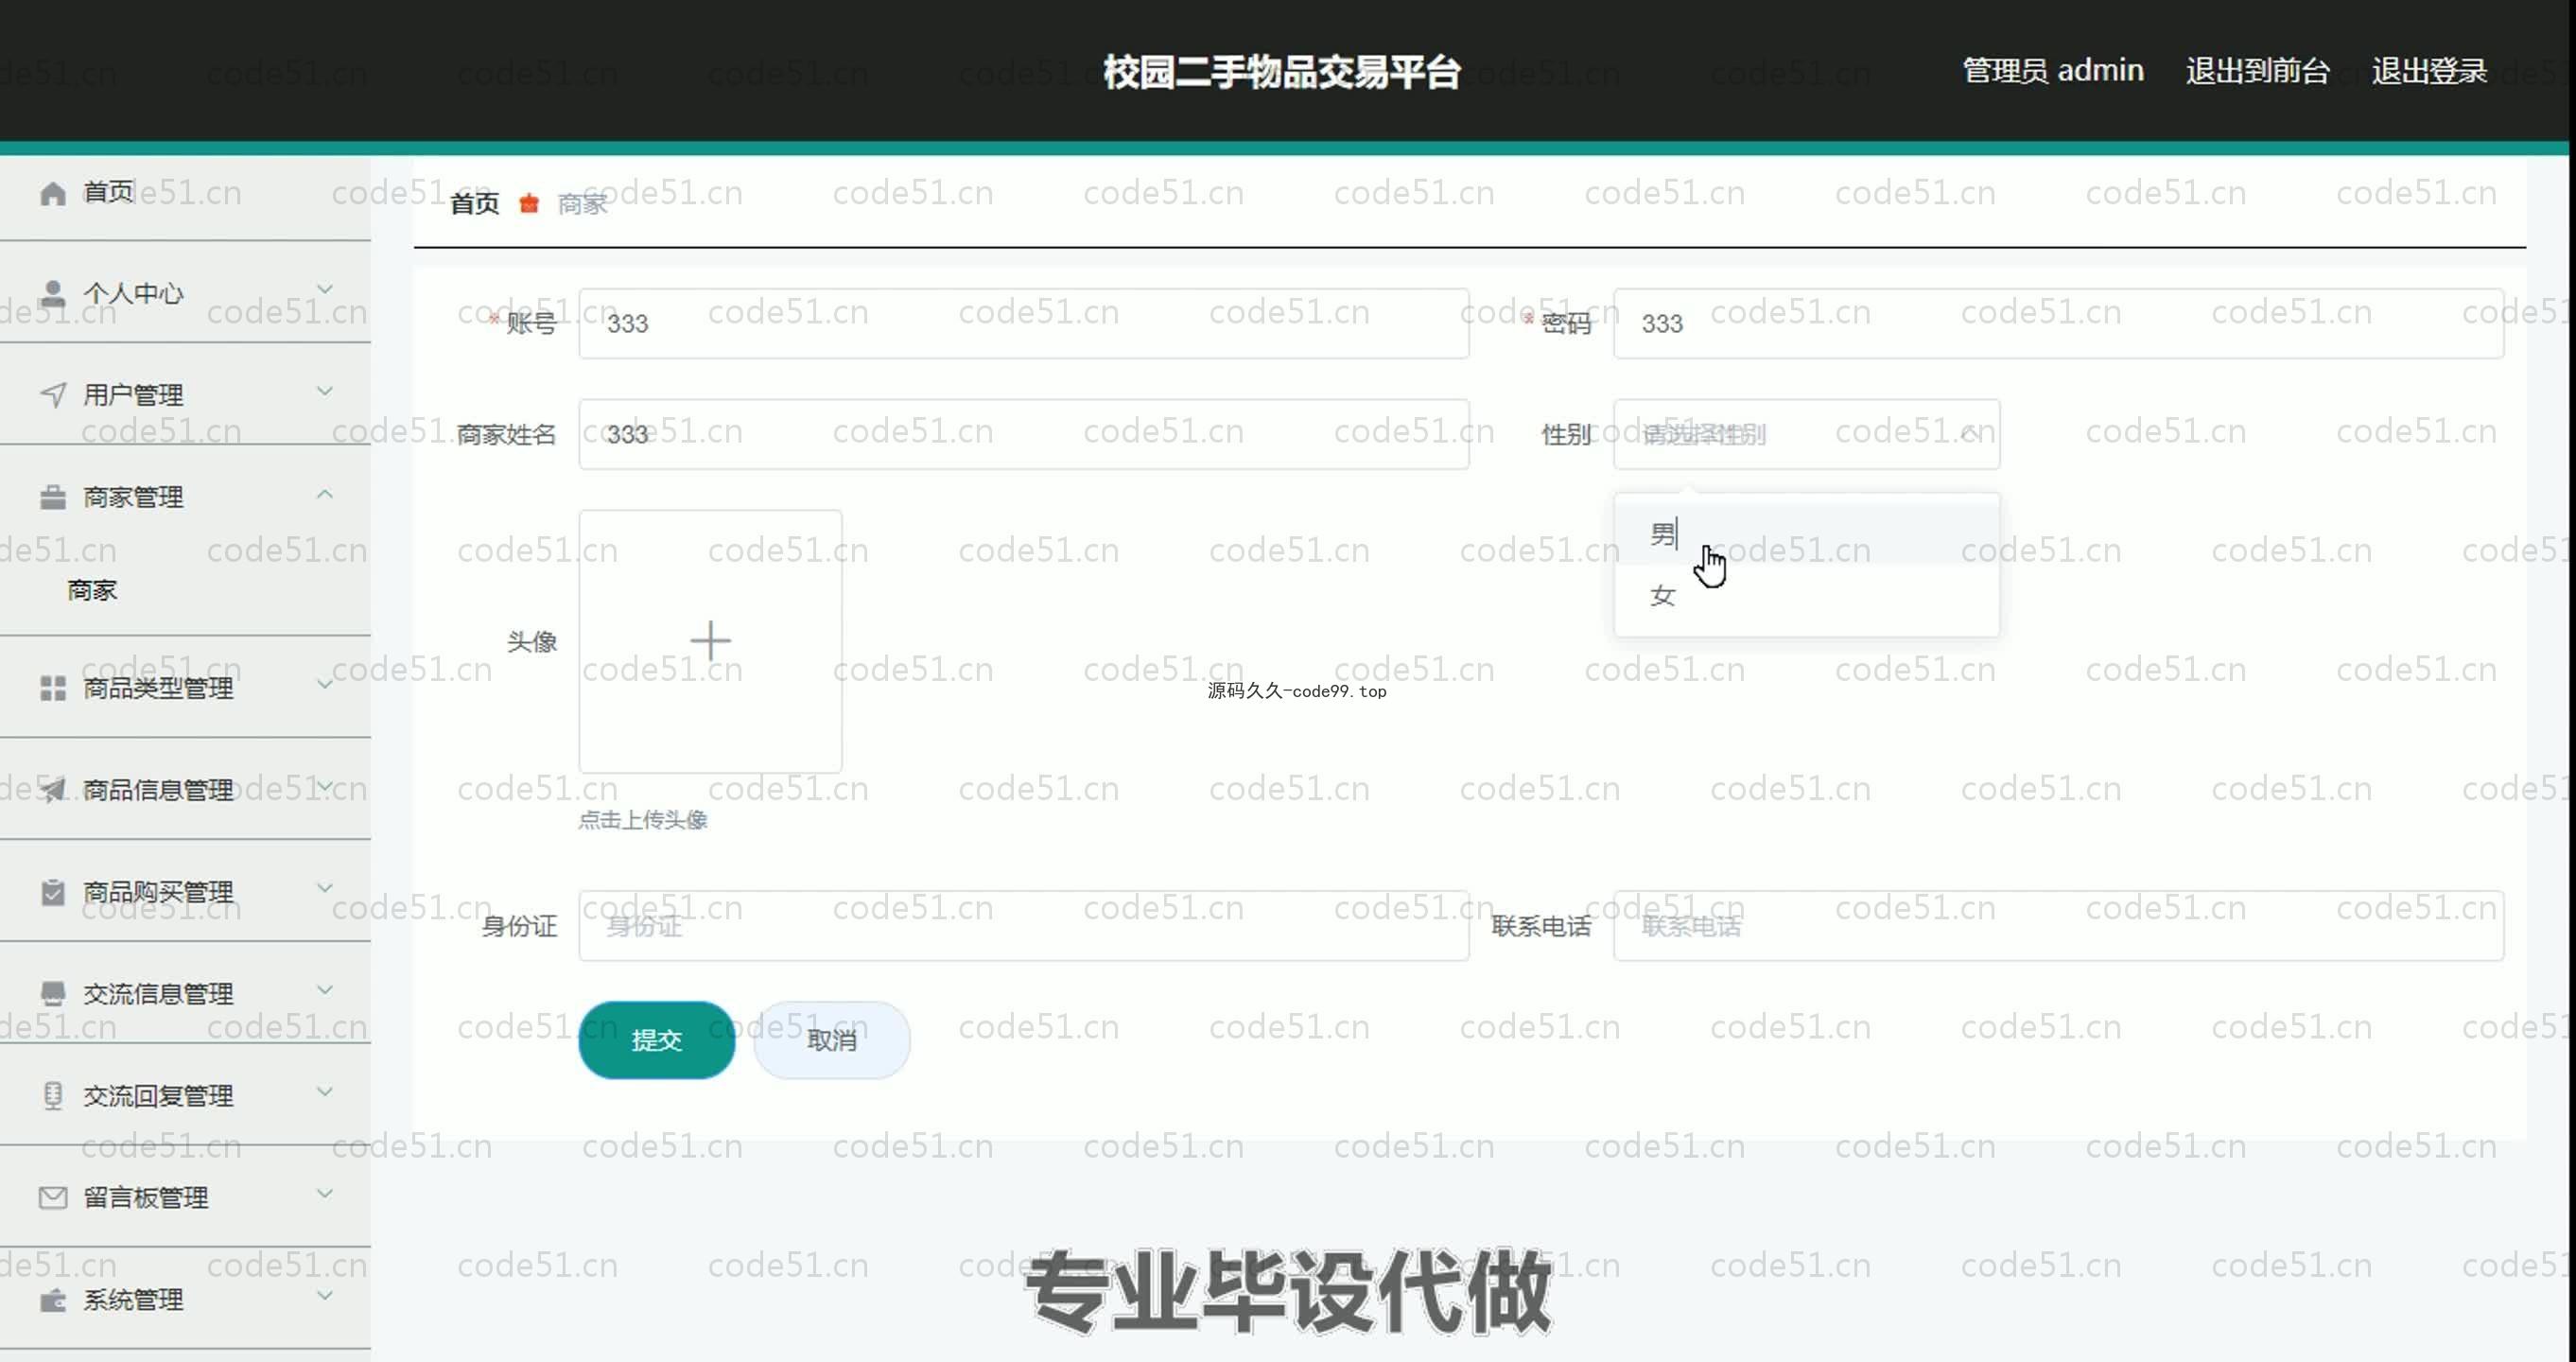Image resolution: width=2576 pixels, height=1362 pixels.
Task: Focus the 密码 password input field
Action: tap(2059, 324)
